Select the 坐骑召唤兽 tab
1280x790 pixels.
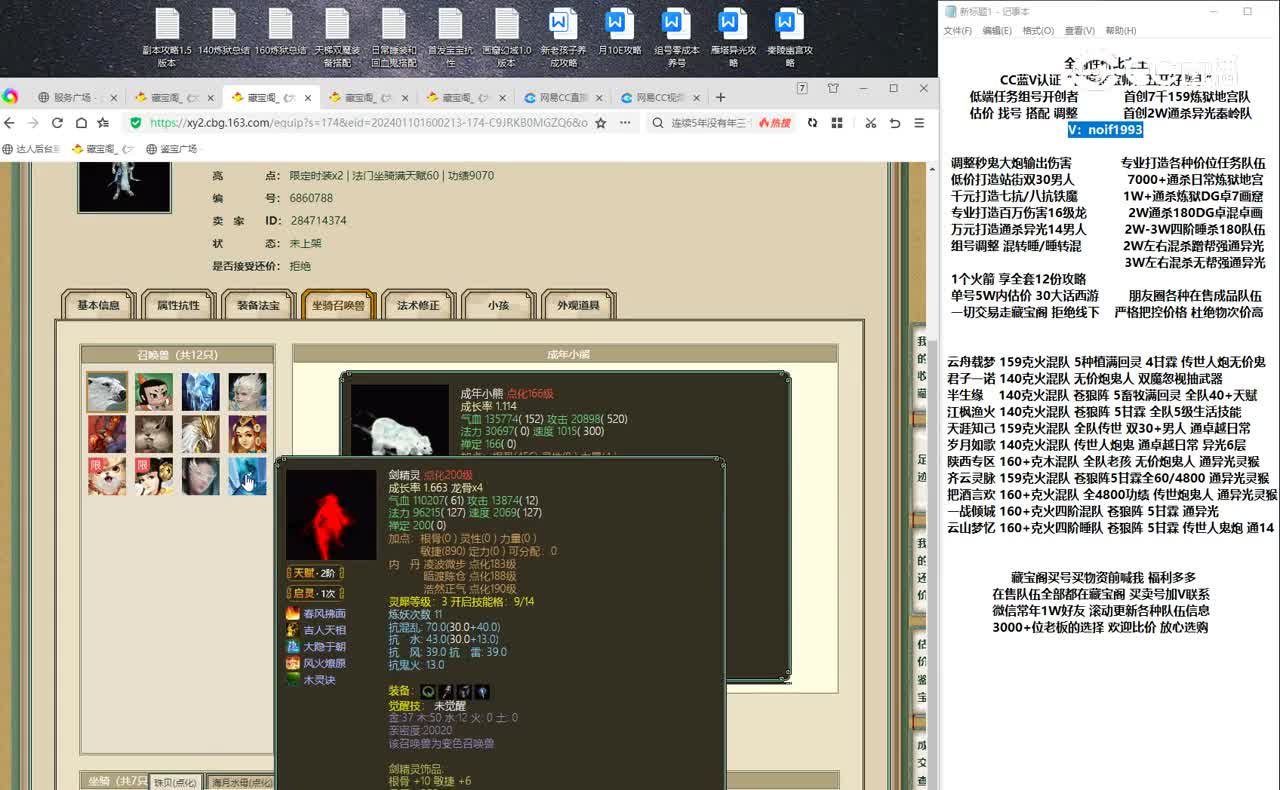point(338,305)
